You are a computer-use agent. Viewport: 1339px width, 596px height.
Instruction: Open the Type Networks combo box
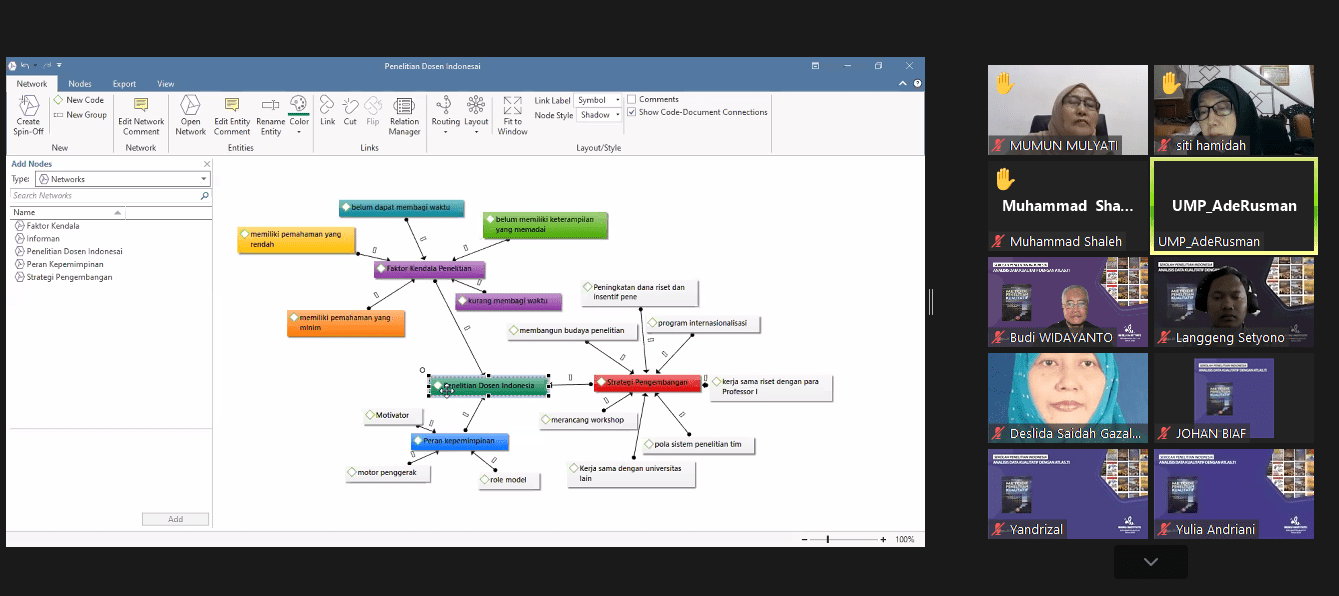[123, 179]
